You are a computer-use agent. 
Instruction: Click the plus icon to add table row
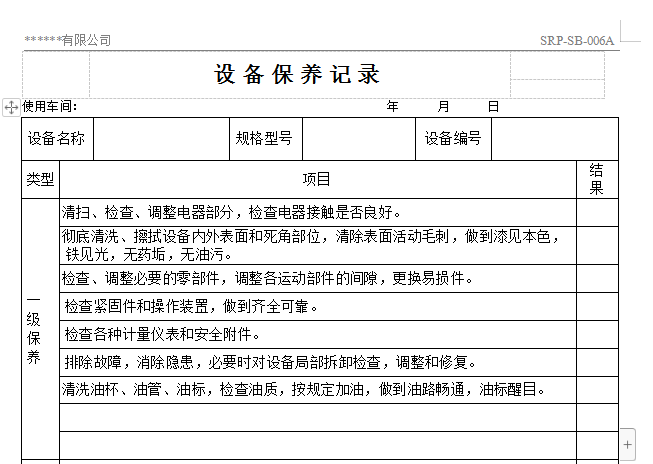(x=627, y=441)
